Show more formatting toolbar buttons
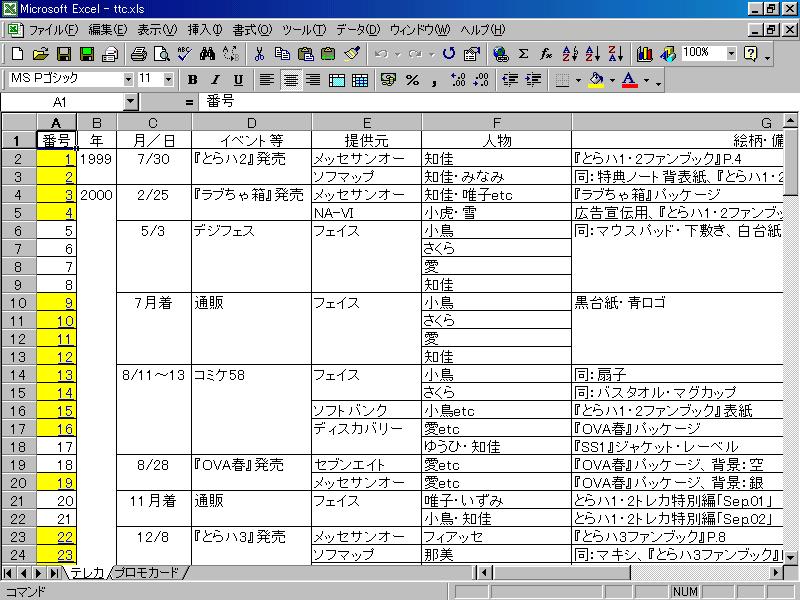 point(659,82)
